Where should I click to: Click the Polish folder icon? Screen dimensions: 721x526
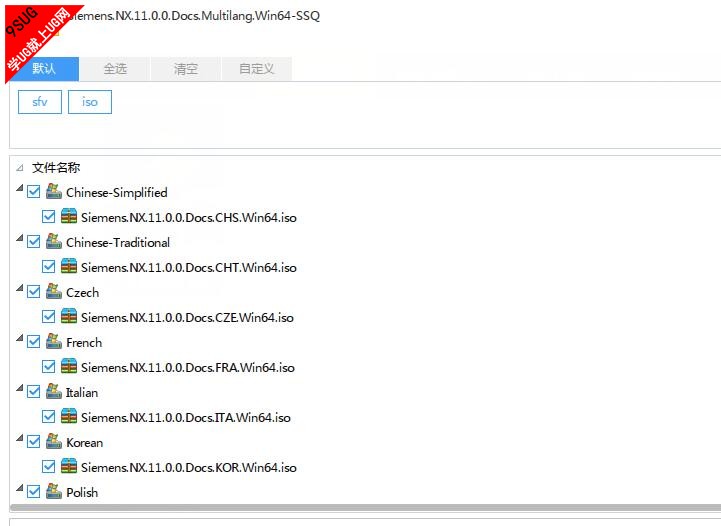54,492
